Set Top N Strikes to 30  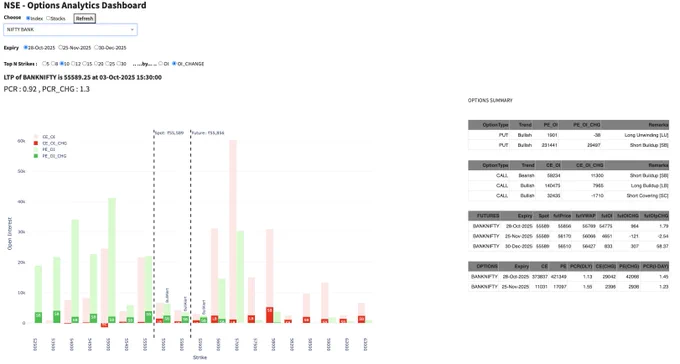pos(119,63)
